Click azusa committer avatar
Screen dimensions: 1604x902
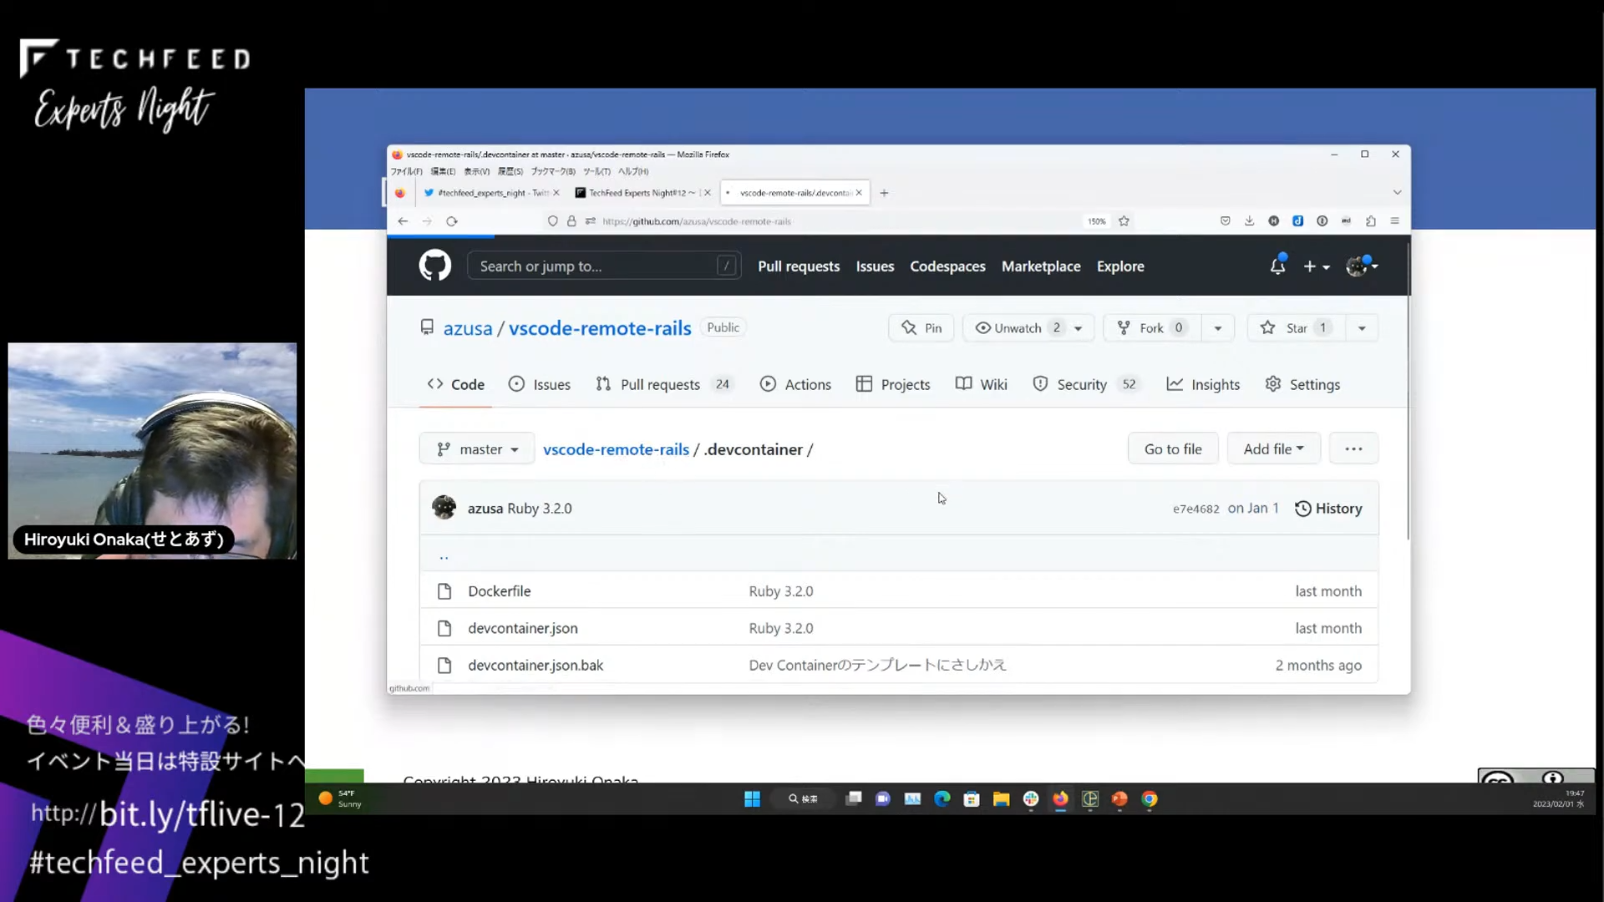click(x=444, y=508)
